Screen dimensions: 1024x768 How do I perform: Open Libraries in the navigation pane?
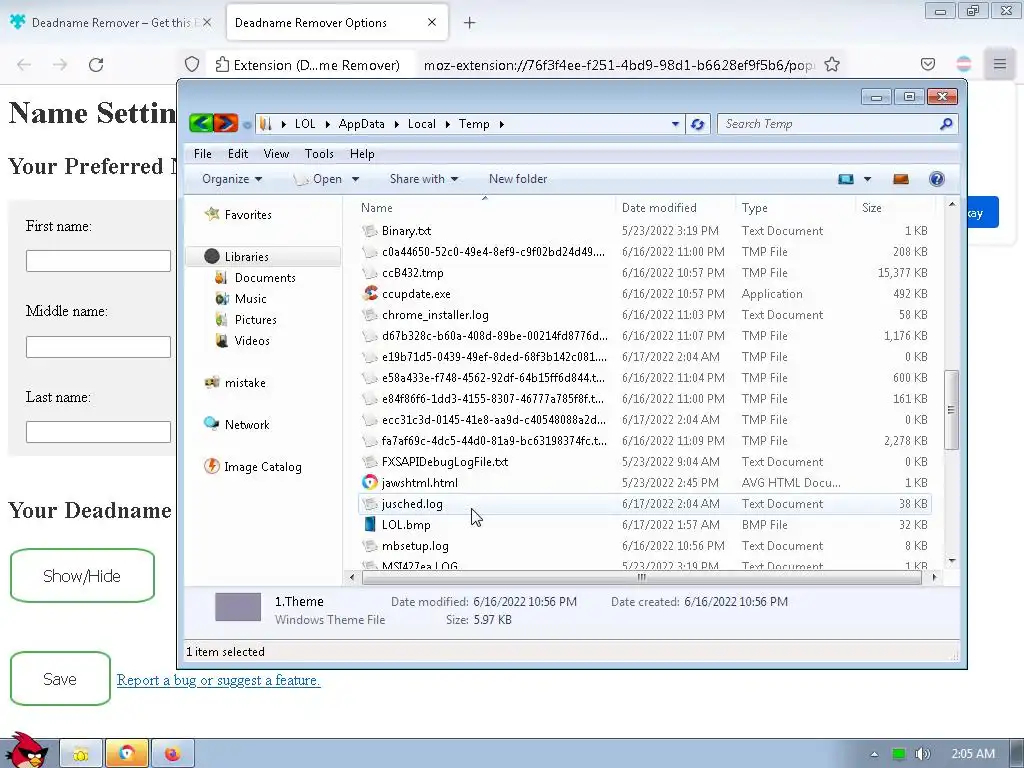point(246,257)
